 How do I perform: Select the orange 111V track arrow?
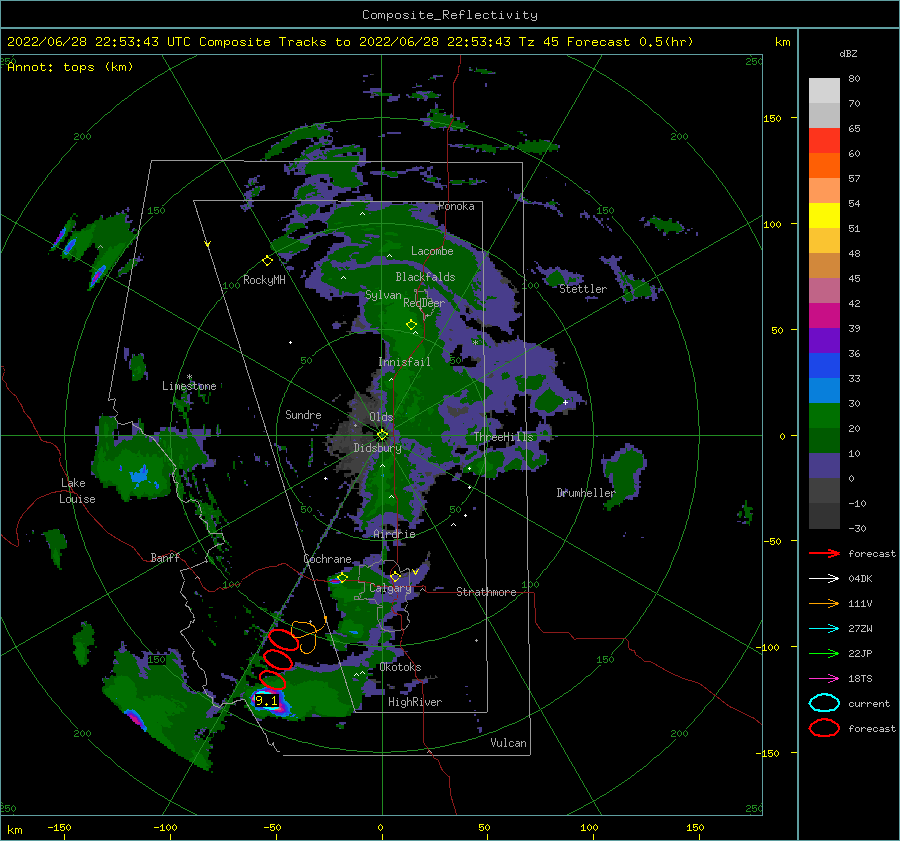pos(824,603)
